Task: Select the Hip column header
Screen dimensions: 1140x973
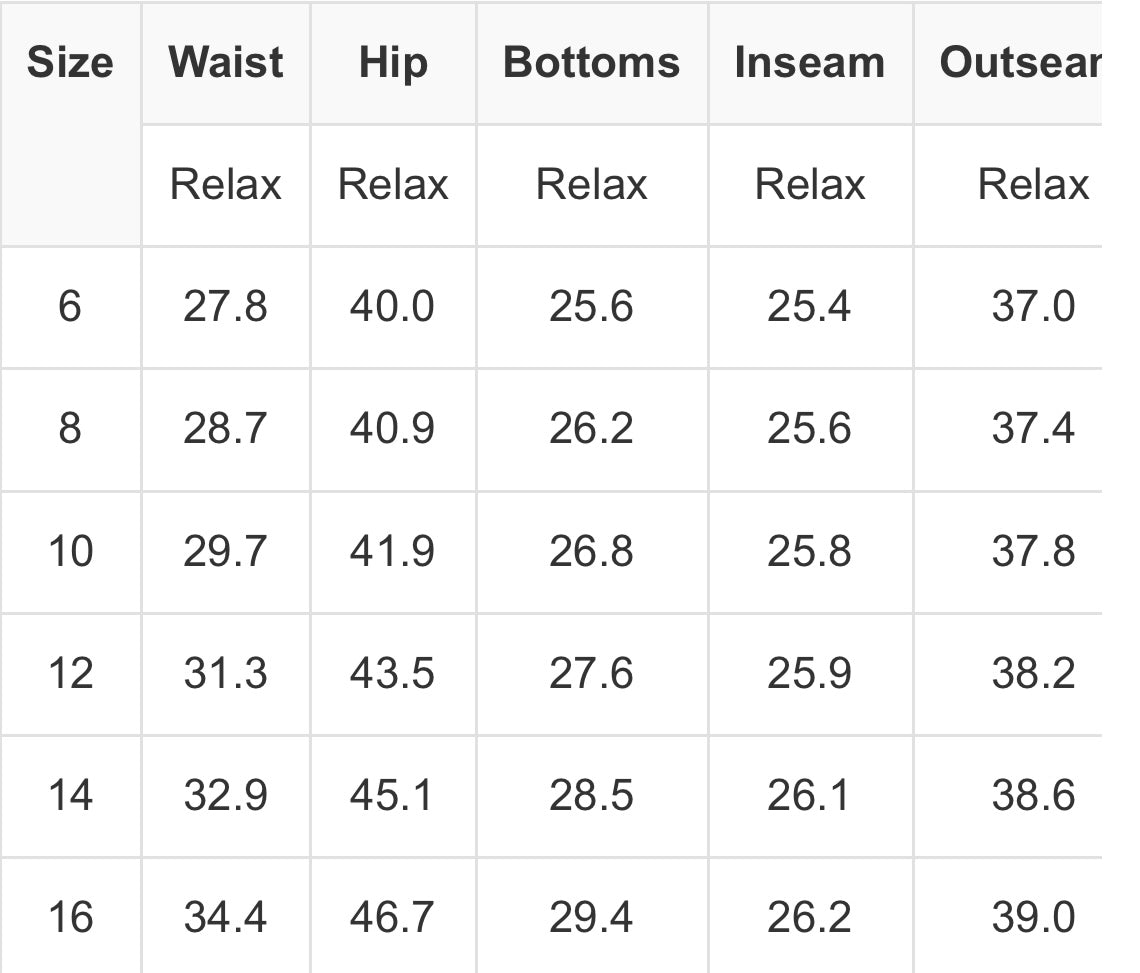Action: pos(393,63)
